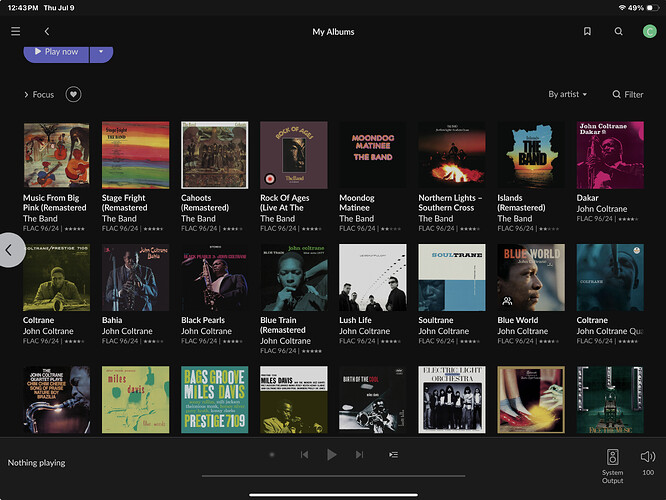Expand the Focus section

[x=39, y=95]
